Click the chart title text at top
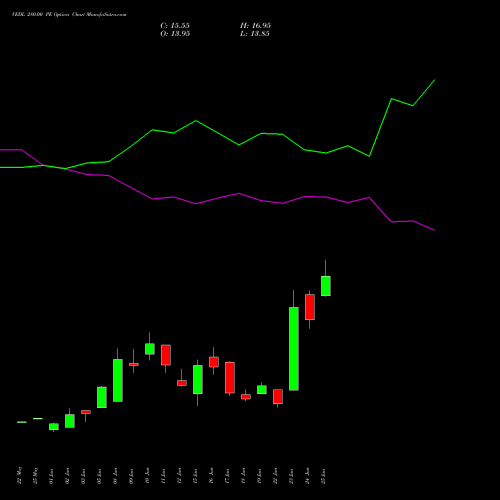The width and height of the screenshot is (500, 500). coord(69,15)
